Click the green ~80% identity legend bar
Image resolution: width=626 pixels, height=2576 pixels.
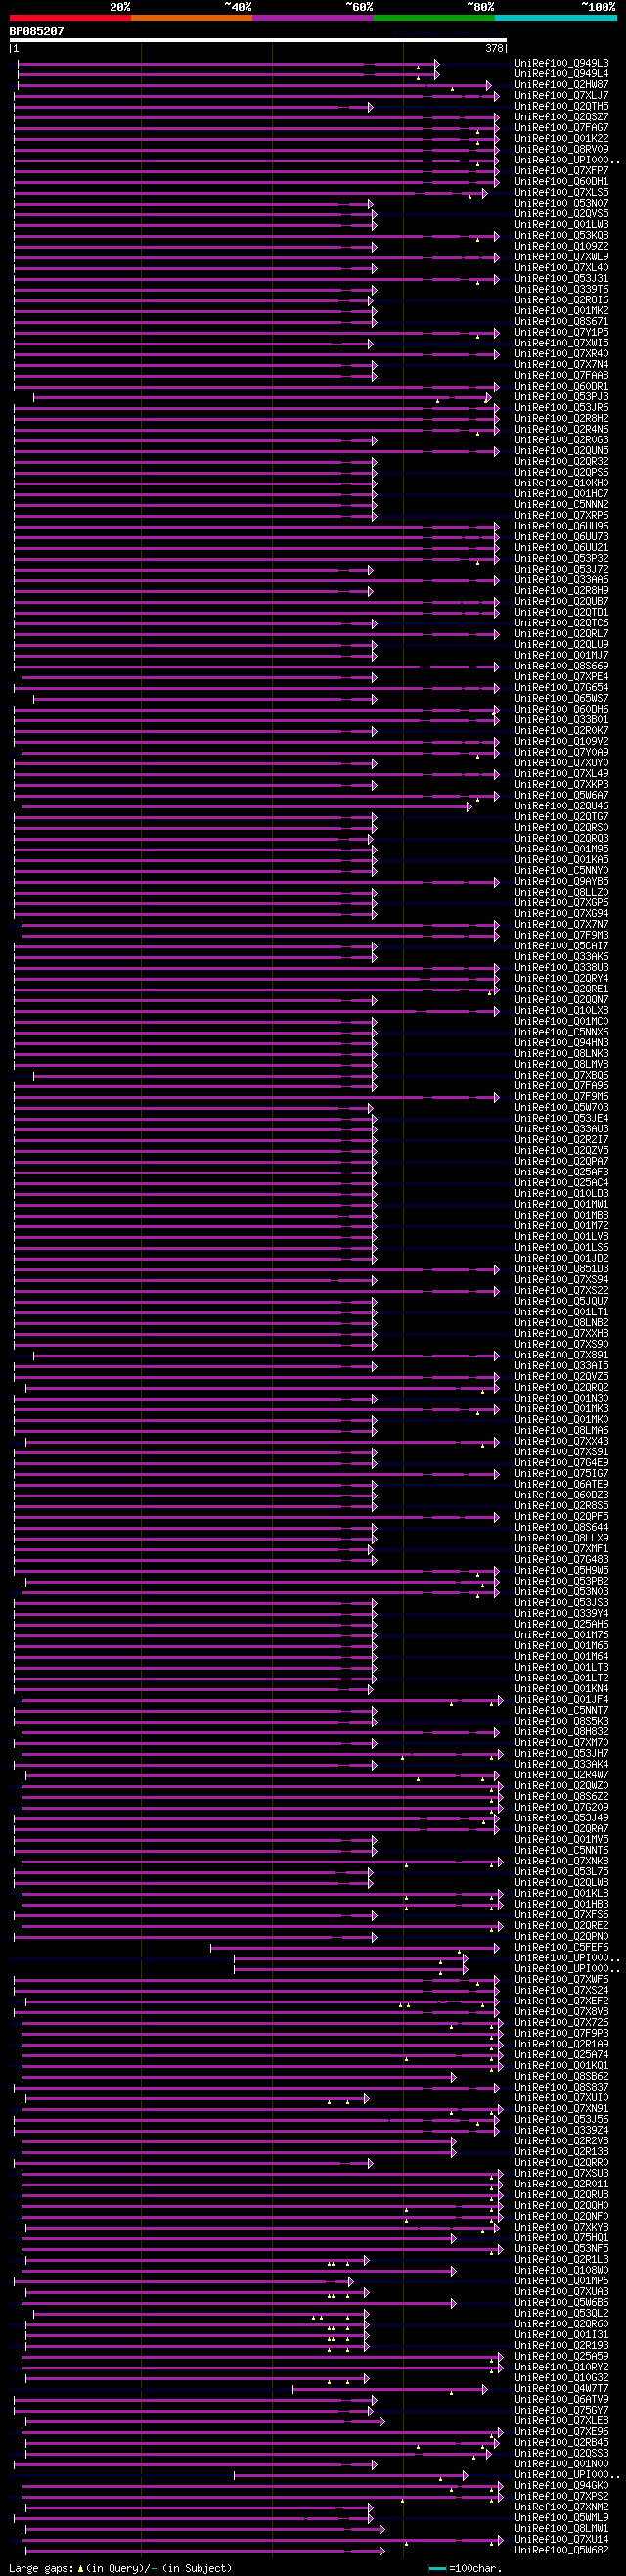pos(434,18)
